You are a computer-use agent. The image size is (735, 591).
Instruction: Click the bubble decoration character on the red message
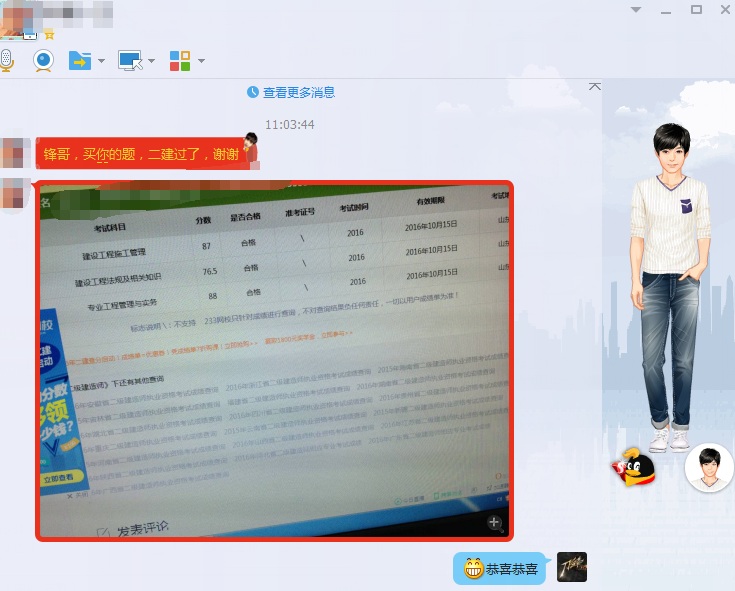click(251, 148)
